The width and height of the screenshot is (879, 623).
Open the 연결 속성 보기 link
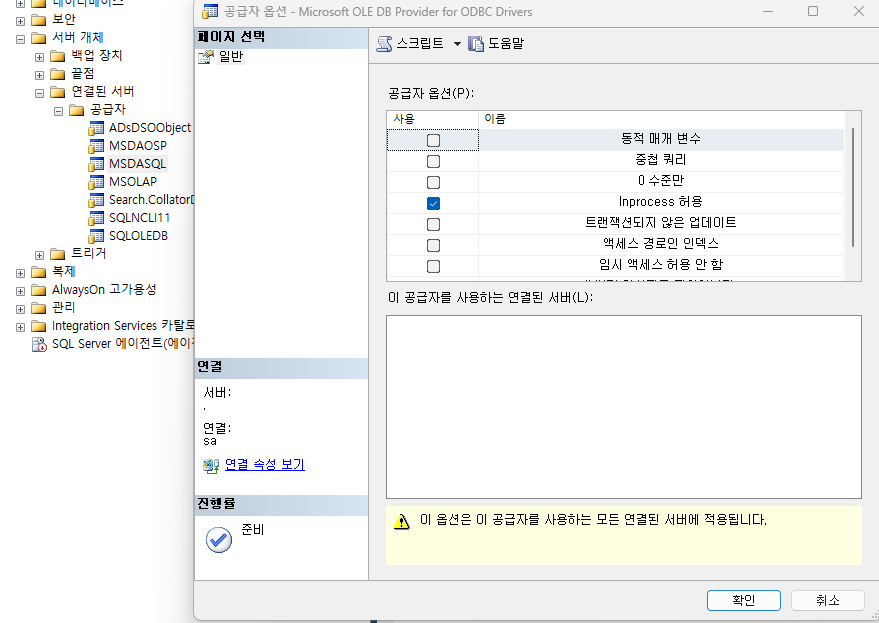coord(265,465)
